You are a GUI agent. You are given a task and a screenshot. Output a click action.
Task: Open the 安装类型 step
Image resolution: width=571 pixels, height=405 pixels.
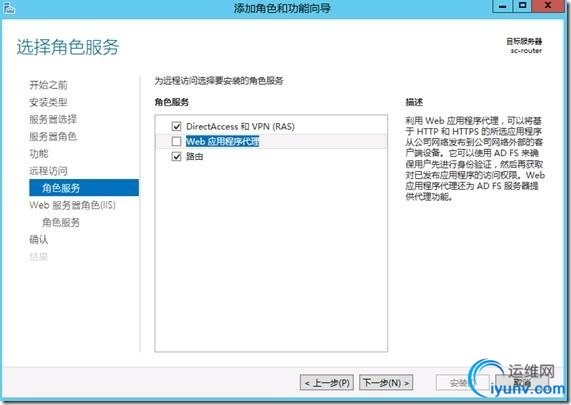pyautogui.click(x=48, y=102)
